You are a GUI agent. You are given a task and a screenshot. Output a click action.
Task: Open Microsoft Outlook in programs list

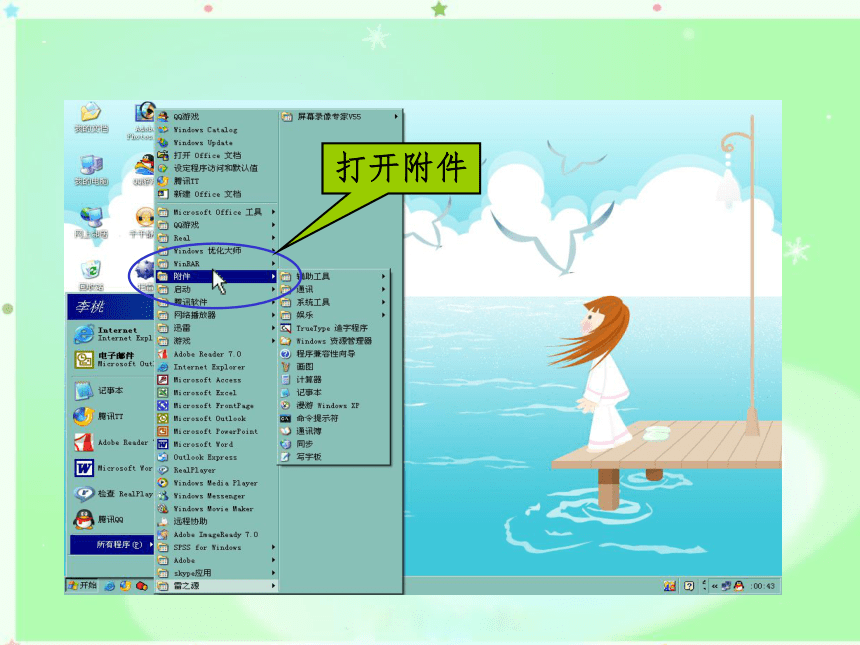[x=217, y=418]
